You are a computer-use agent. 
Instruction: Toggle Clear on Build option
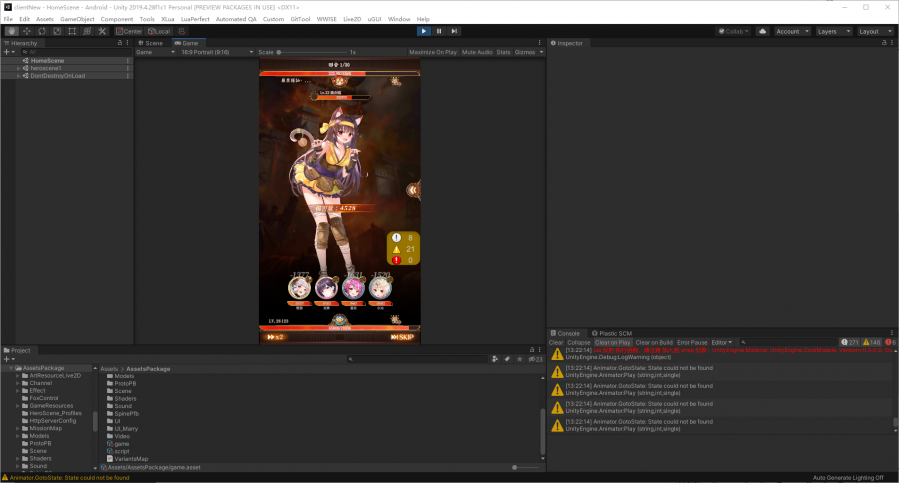(654, 342)
